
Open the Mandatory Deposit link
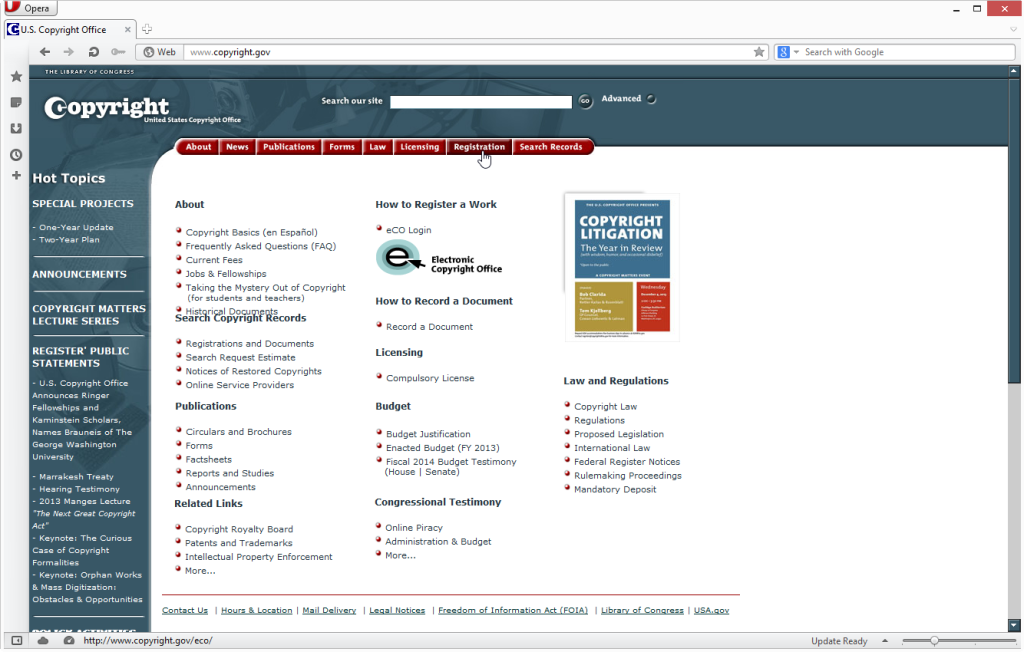pos(615,489)
